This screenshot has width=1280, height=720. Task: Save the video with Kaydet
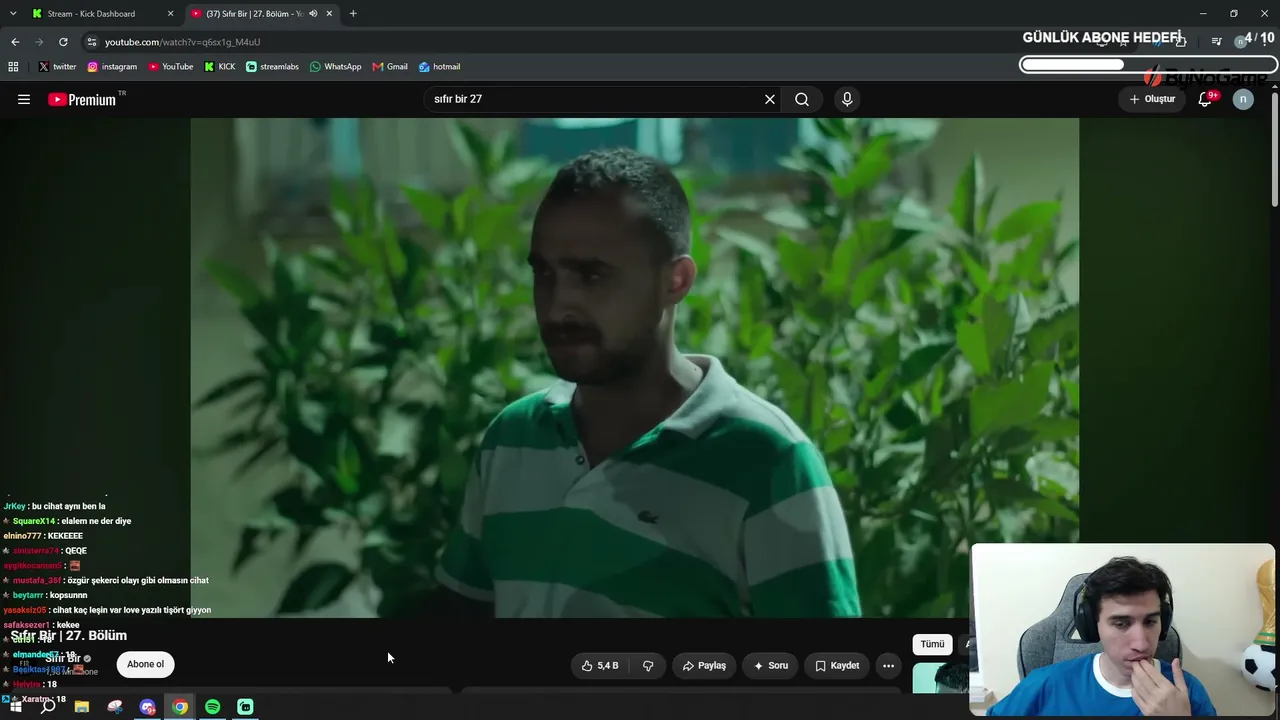(837, 665)
